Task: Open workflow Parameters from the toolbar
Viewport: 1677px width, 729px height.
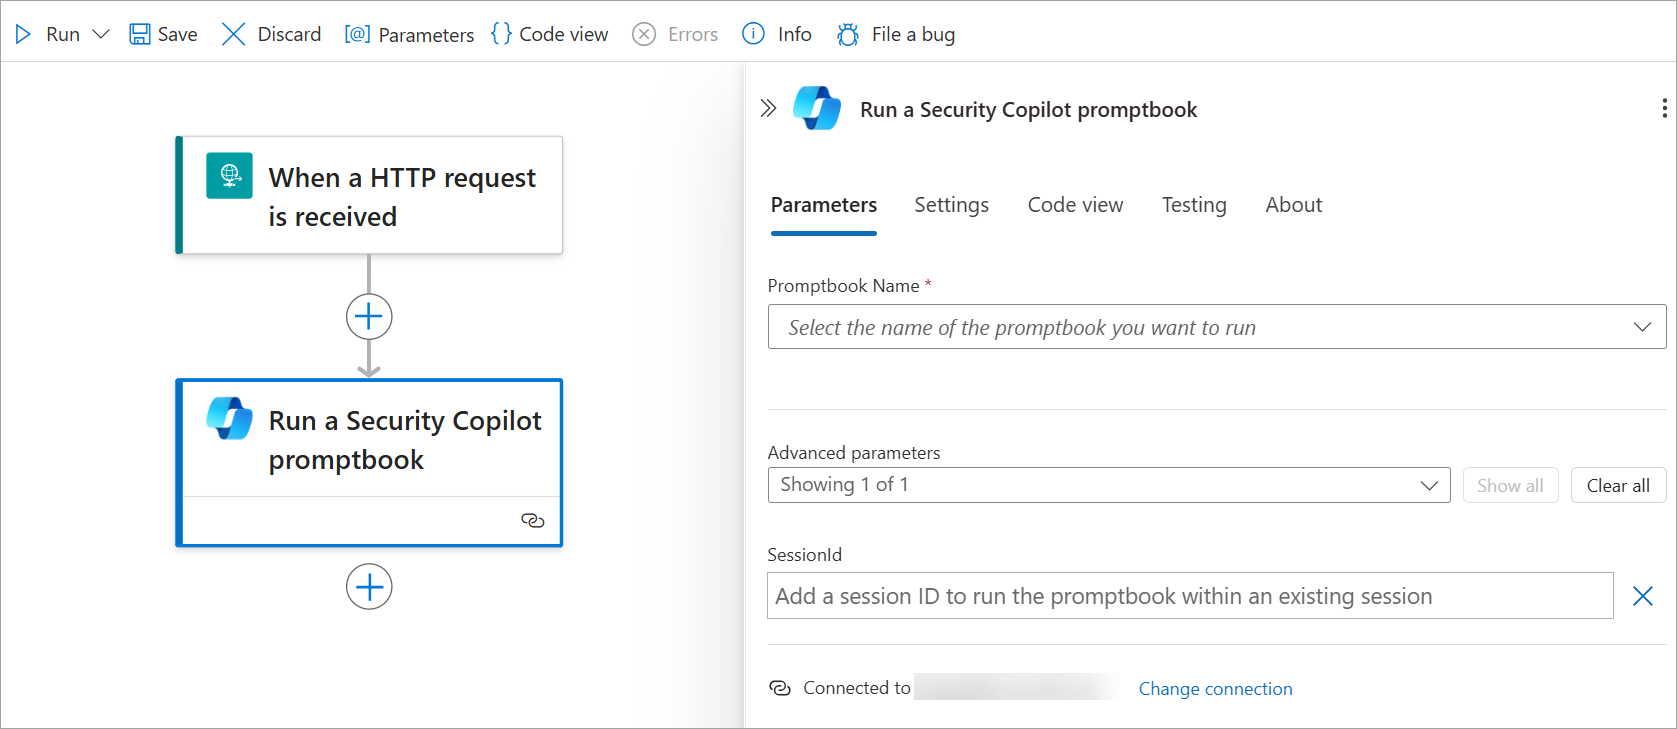Action: tap(409, 34)
